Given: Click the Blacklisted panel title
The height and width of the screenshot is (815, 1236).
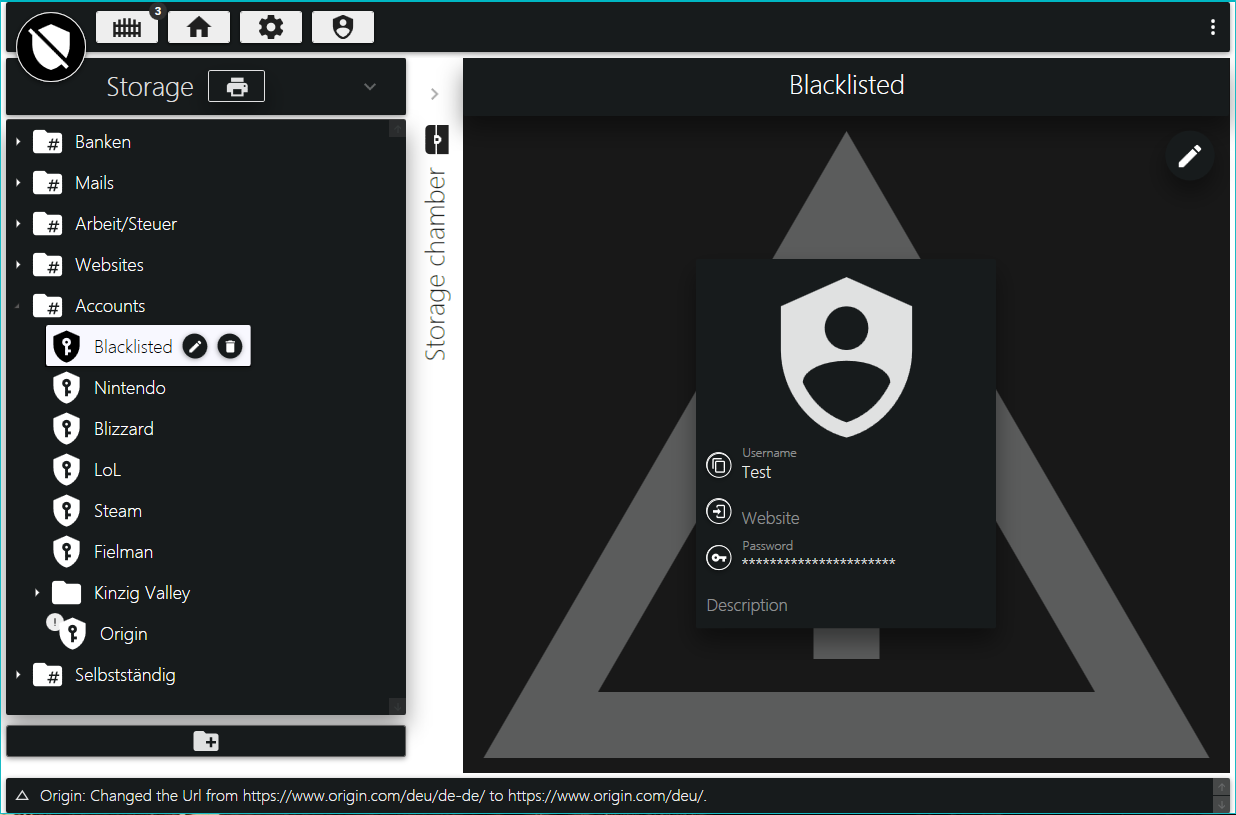Looking at the screenshot, I should click(x=846, y=85).
